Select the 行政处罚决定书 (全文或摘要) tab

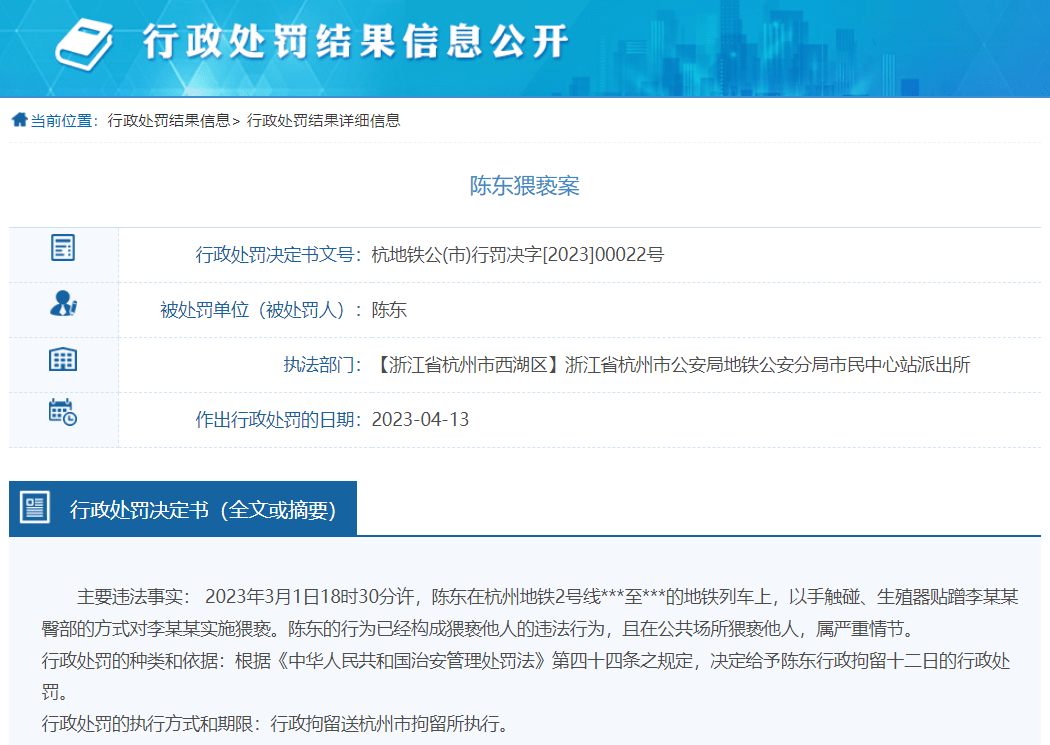(183, 509)
